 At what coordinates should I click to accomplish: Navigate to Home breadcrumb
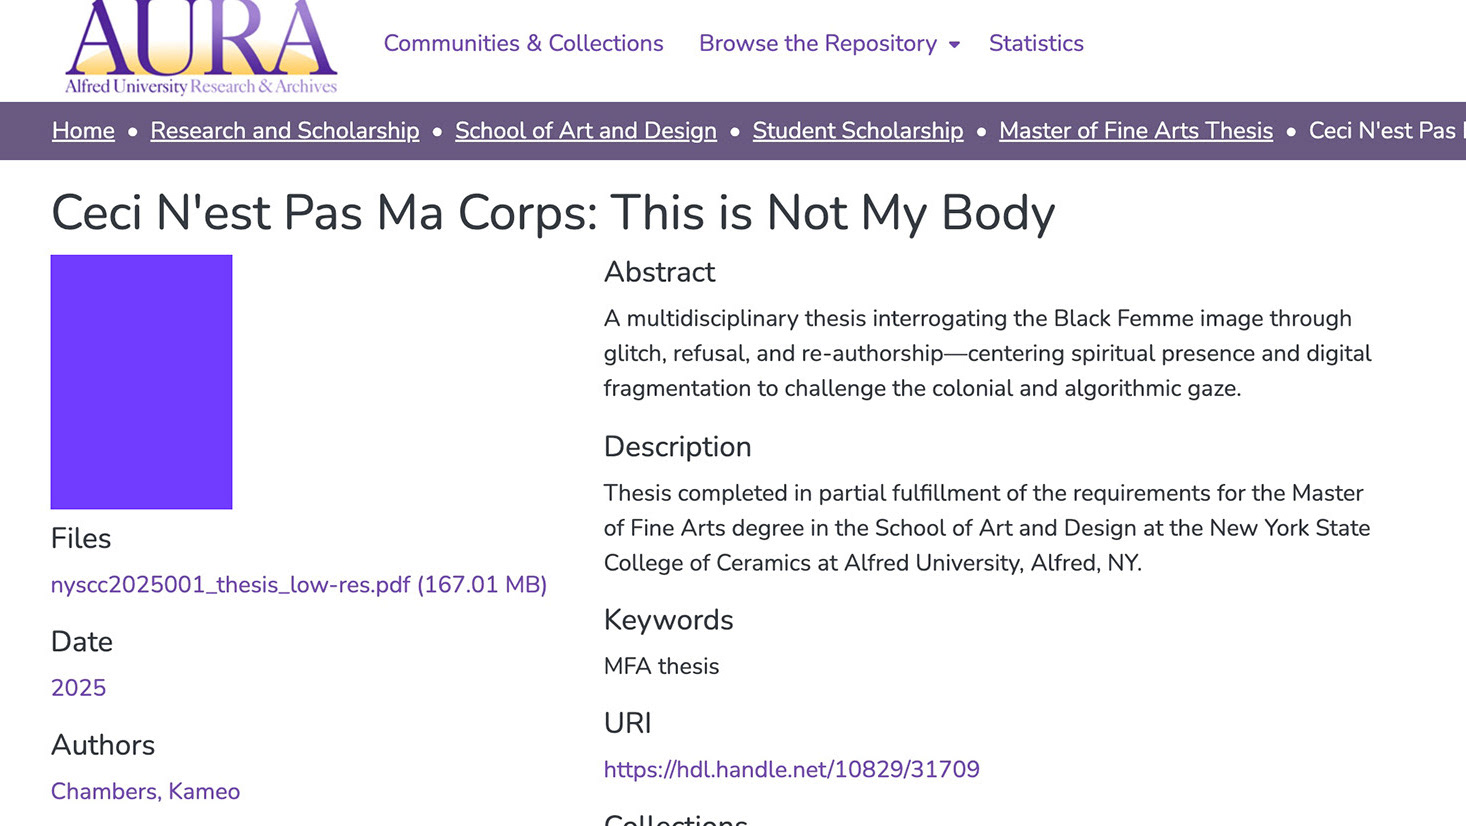(x=83, y=131)
